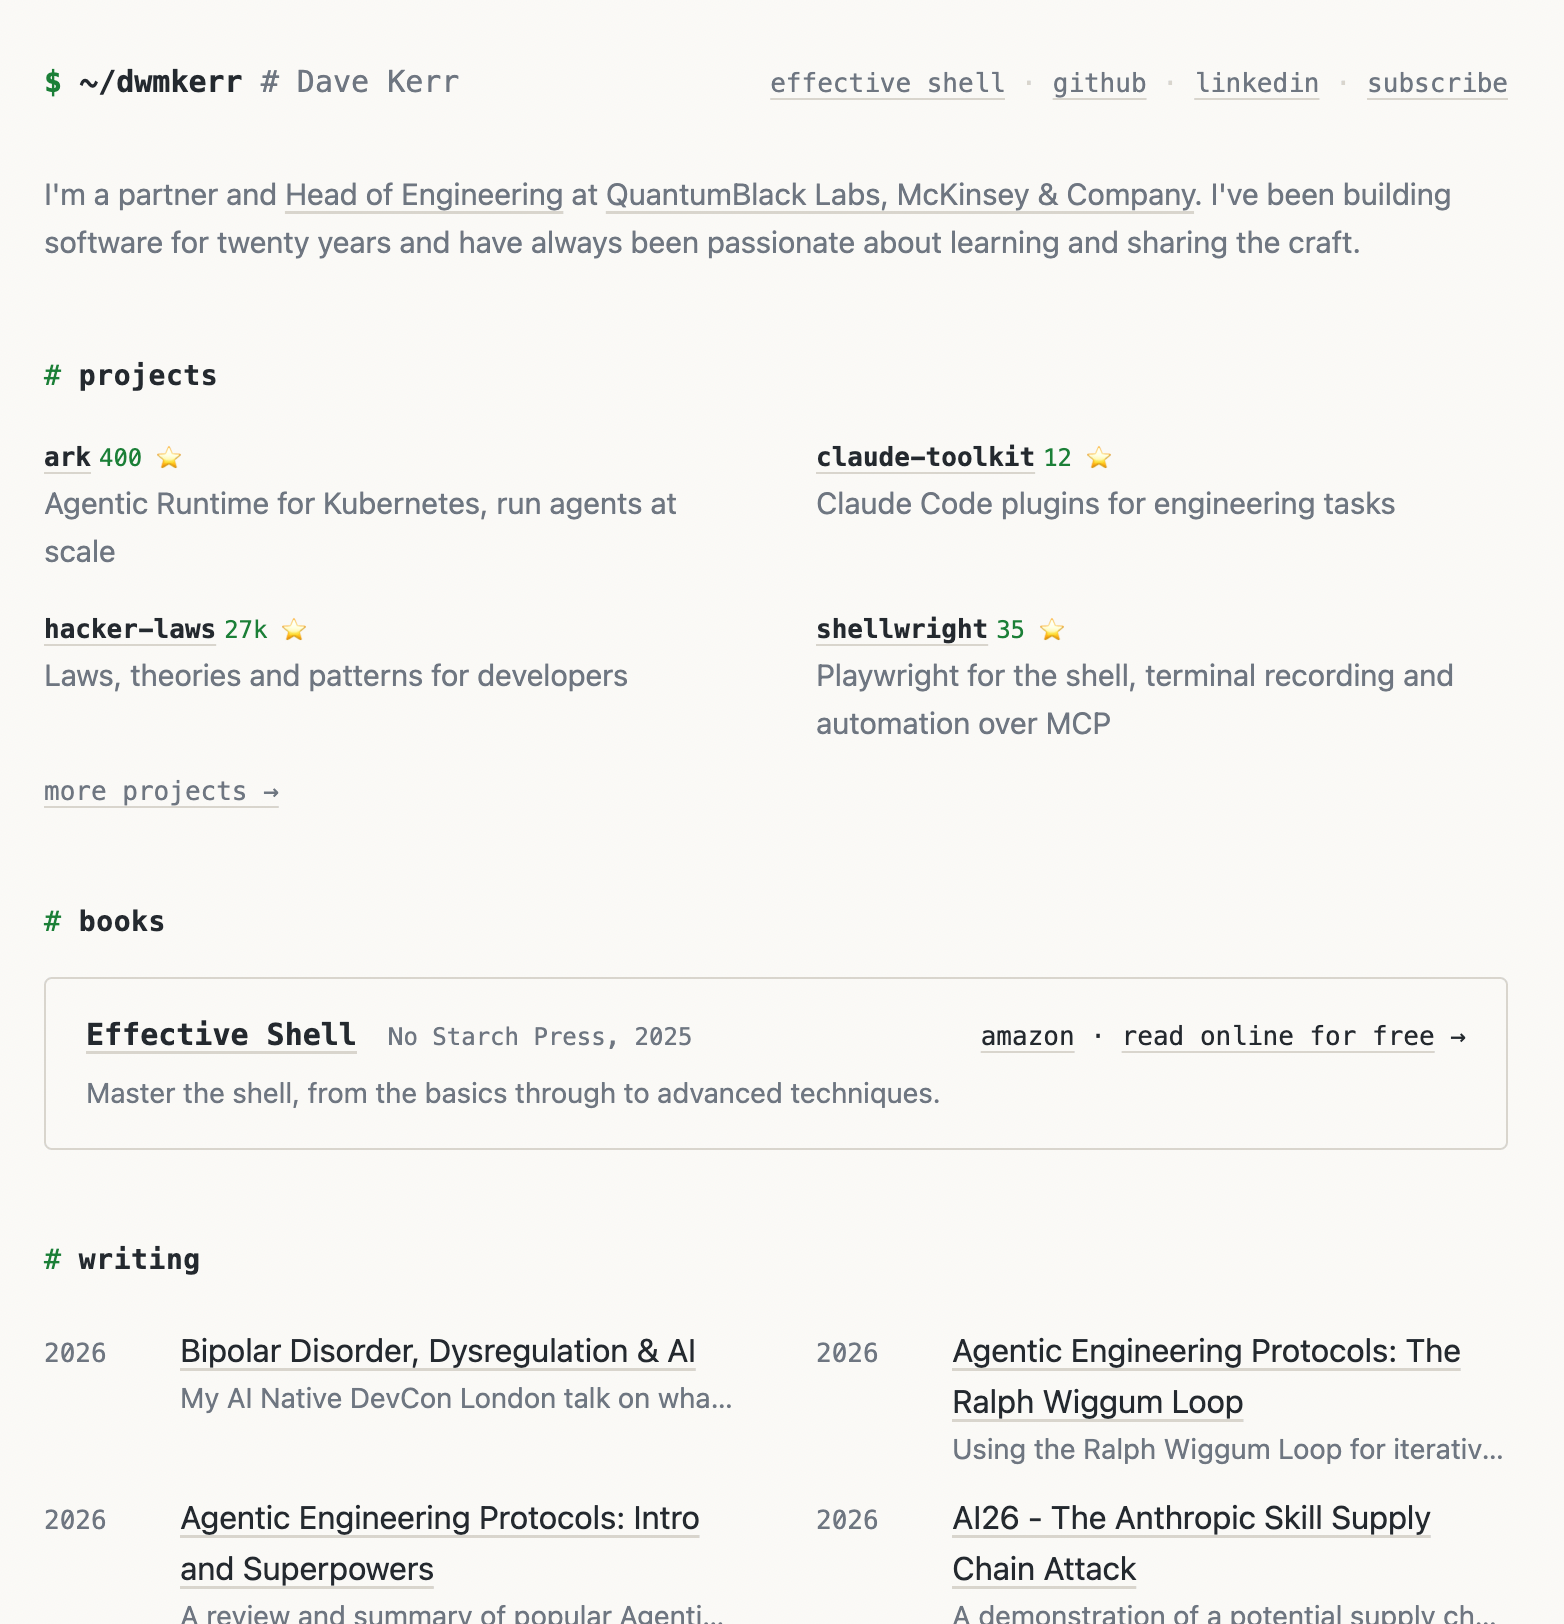Viewport: 1564px width, 1624px height.
Task: Read the Bipolar Disorder, Dysregulation & AI article
Action: [438, 1351]
